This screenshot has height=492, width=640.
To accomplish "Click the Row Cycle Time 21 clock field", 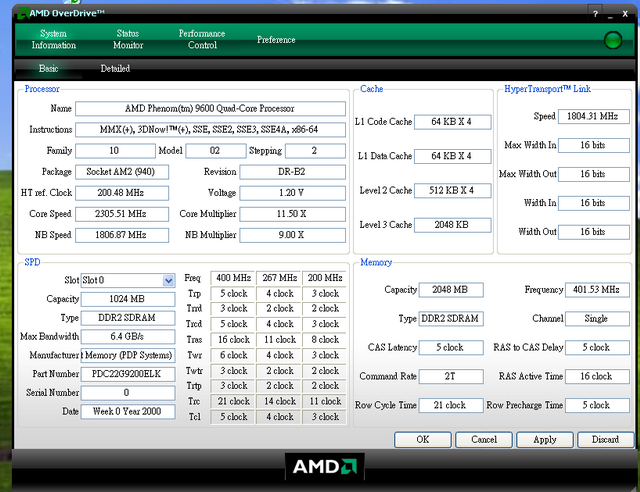I will tap(451, 405).
